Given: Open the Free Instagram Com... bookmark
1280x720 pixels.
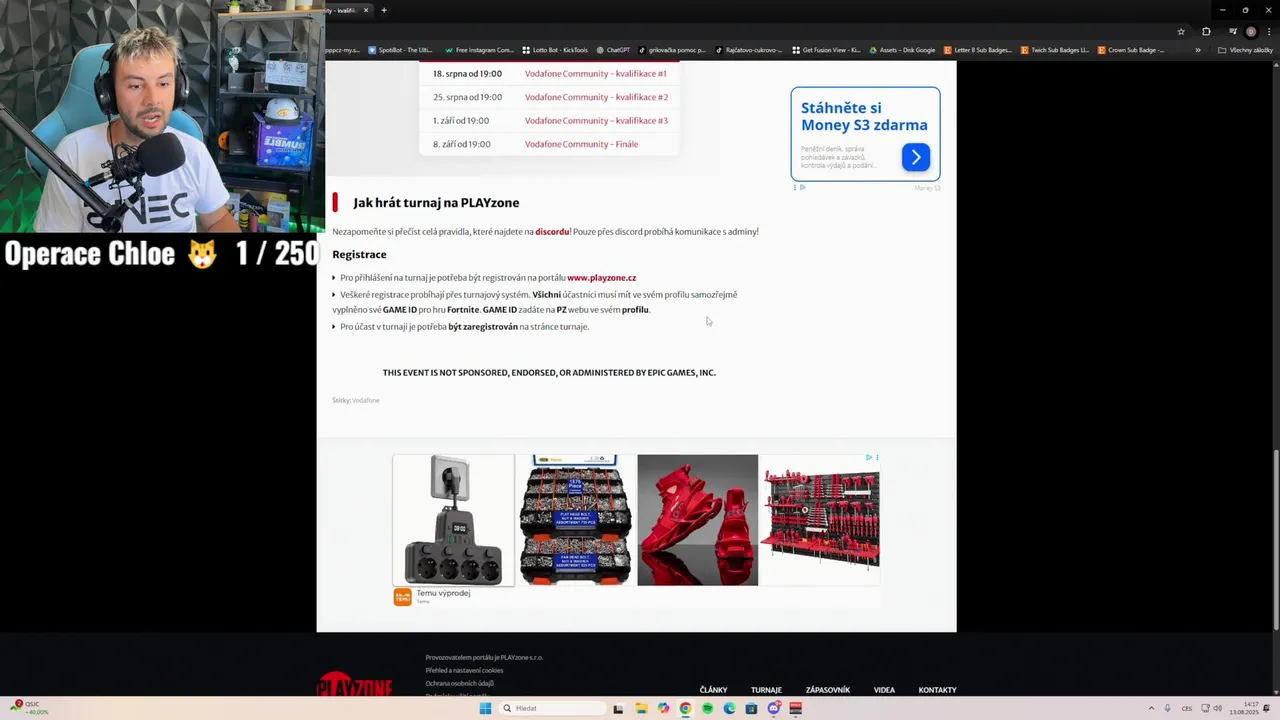Looking at the screenshot, I should pyautogui.click(x=479, y=50).
